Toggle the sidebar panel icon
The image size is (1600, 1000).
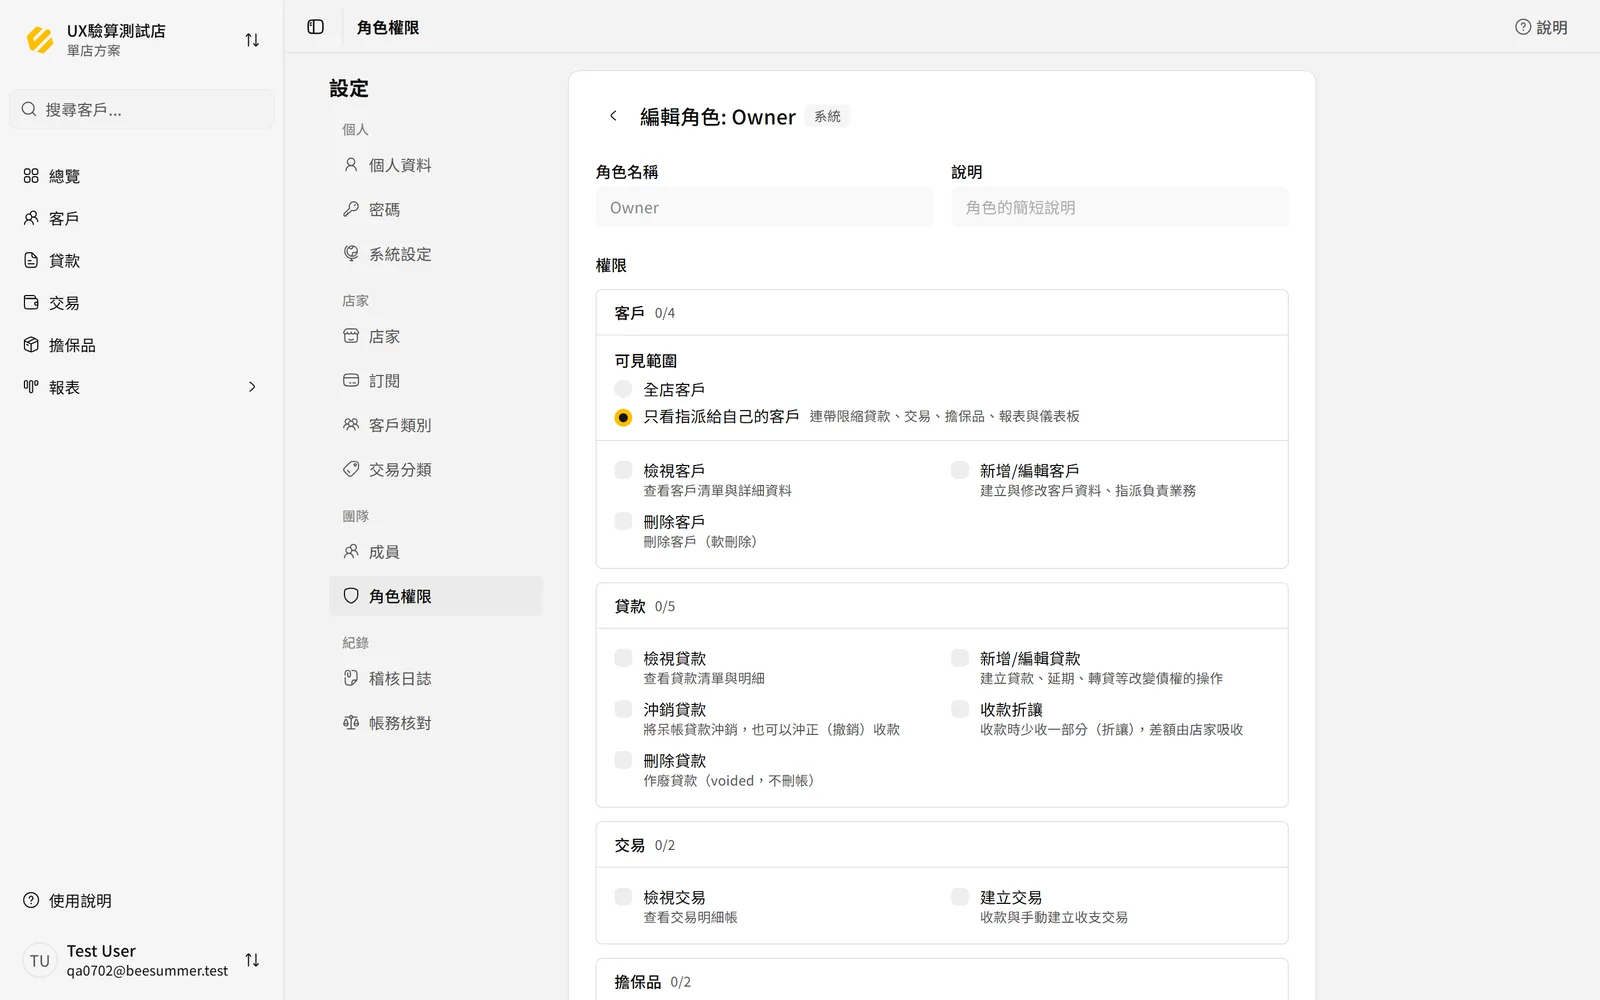tap(316, 27)
